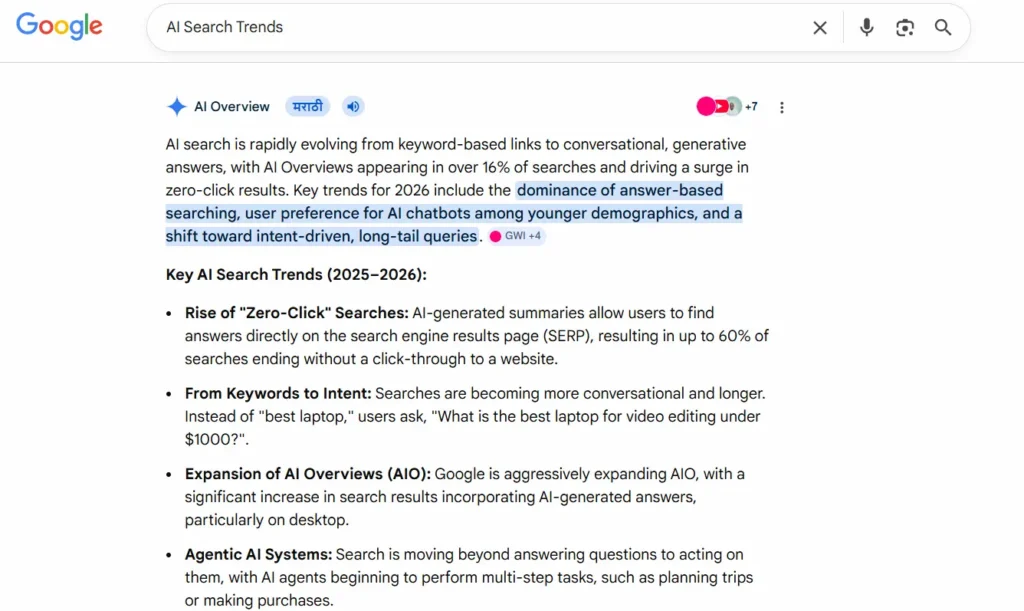This screenshot has height=611, width=1024.
Task: Click the Google logo
Action: (59, 27)
